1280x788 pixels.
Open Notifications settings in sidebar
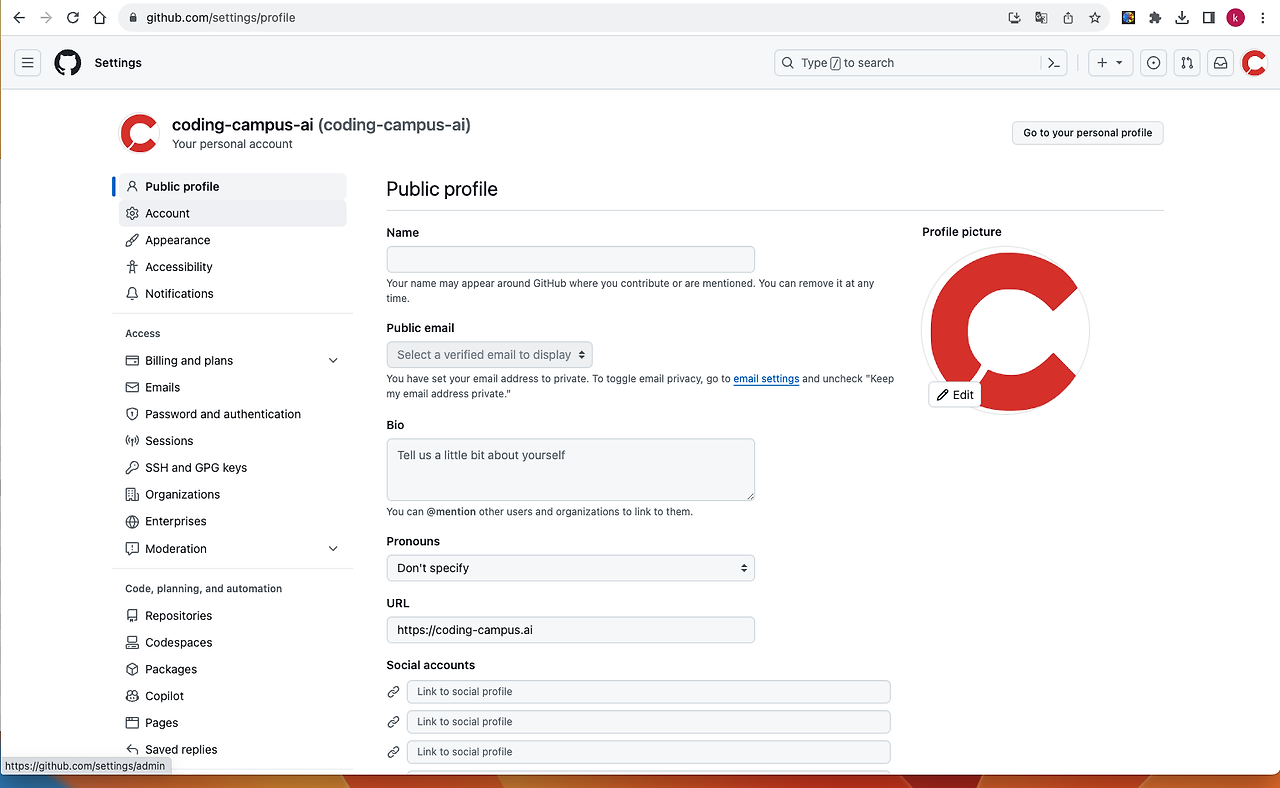233,294
